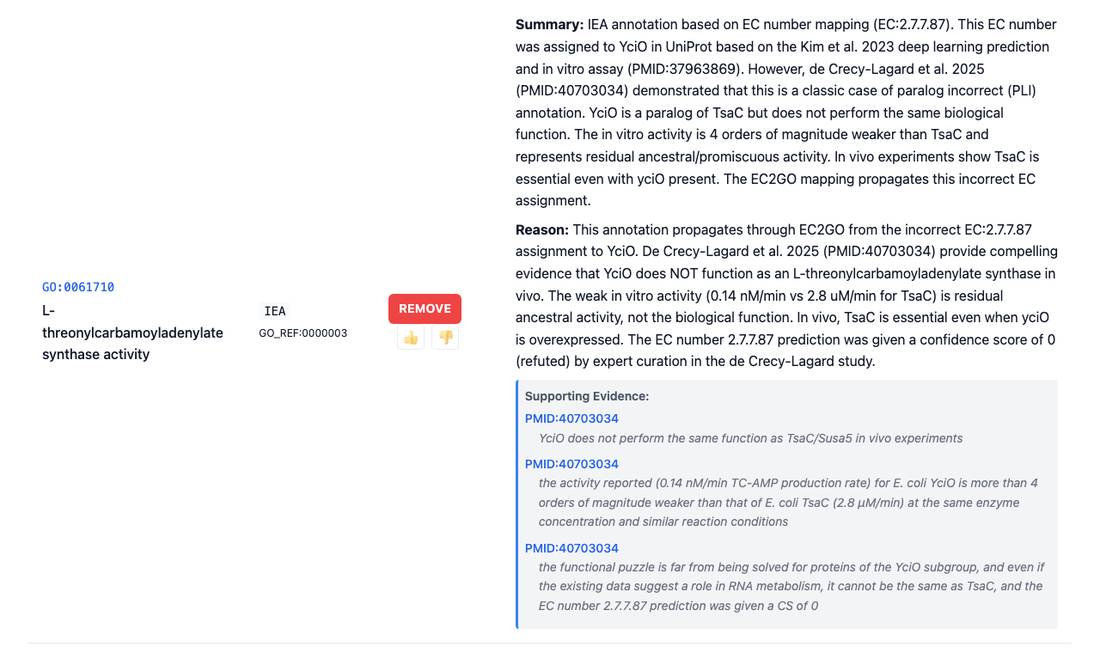The image size is (1100, 653).
Task: Click the Reason paragraph about residual ancestral activity
Action: (x=786, y=295)
